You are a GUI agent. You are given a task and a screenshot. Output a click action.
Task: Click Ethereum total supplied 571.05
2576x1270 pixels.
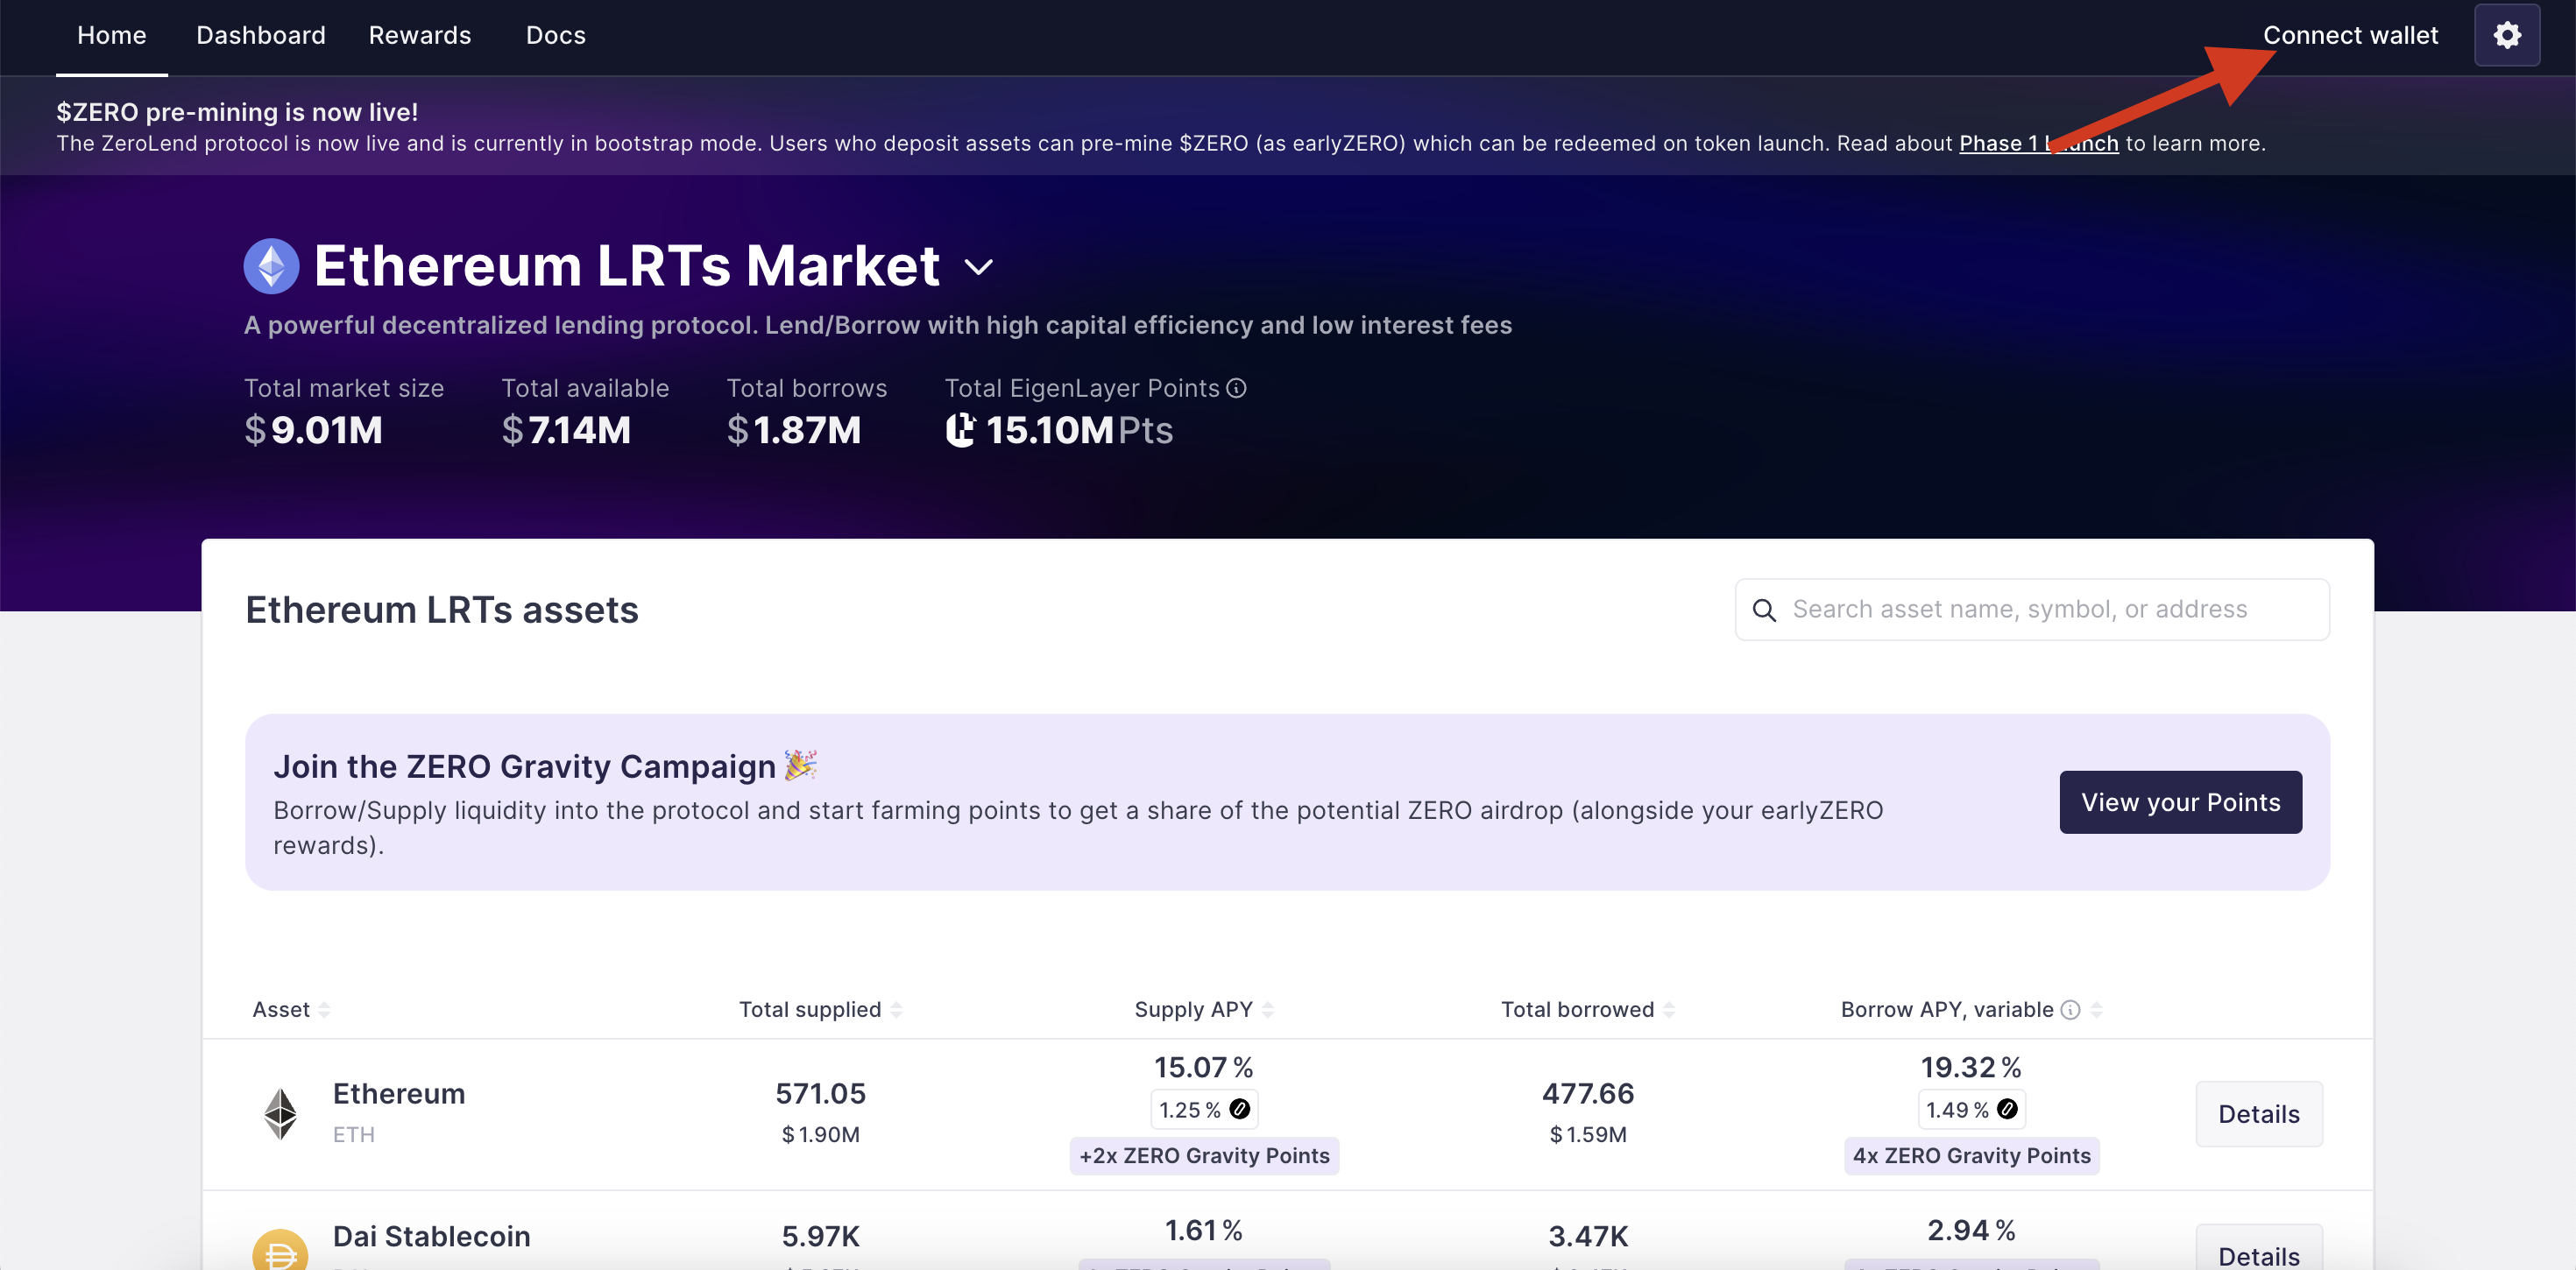point(820,1093)
